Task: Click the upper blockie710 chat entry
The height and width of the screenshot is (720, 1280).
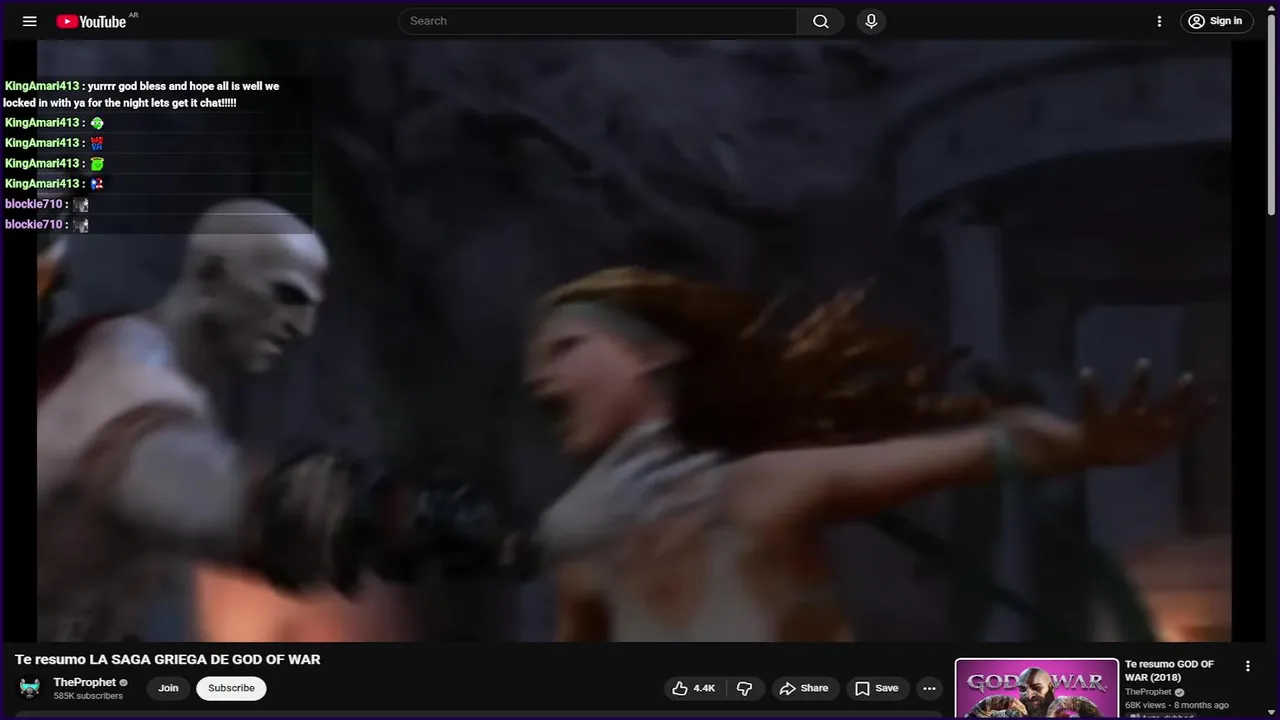Action: (47, 204)
